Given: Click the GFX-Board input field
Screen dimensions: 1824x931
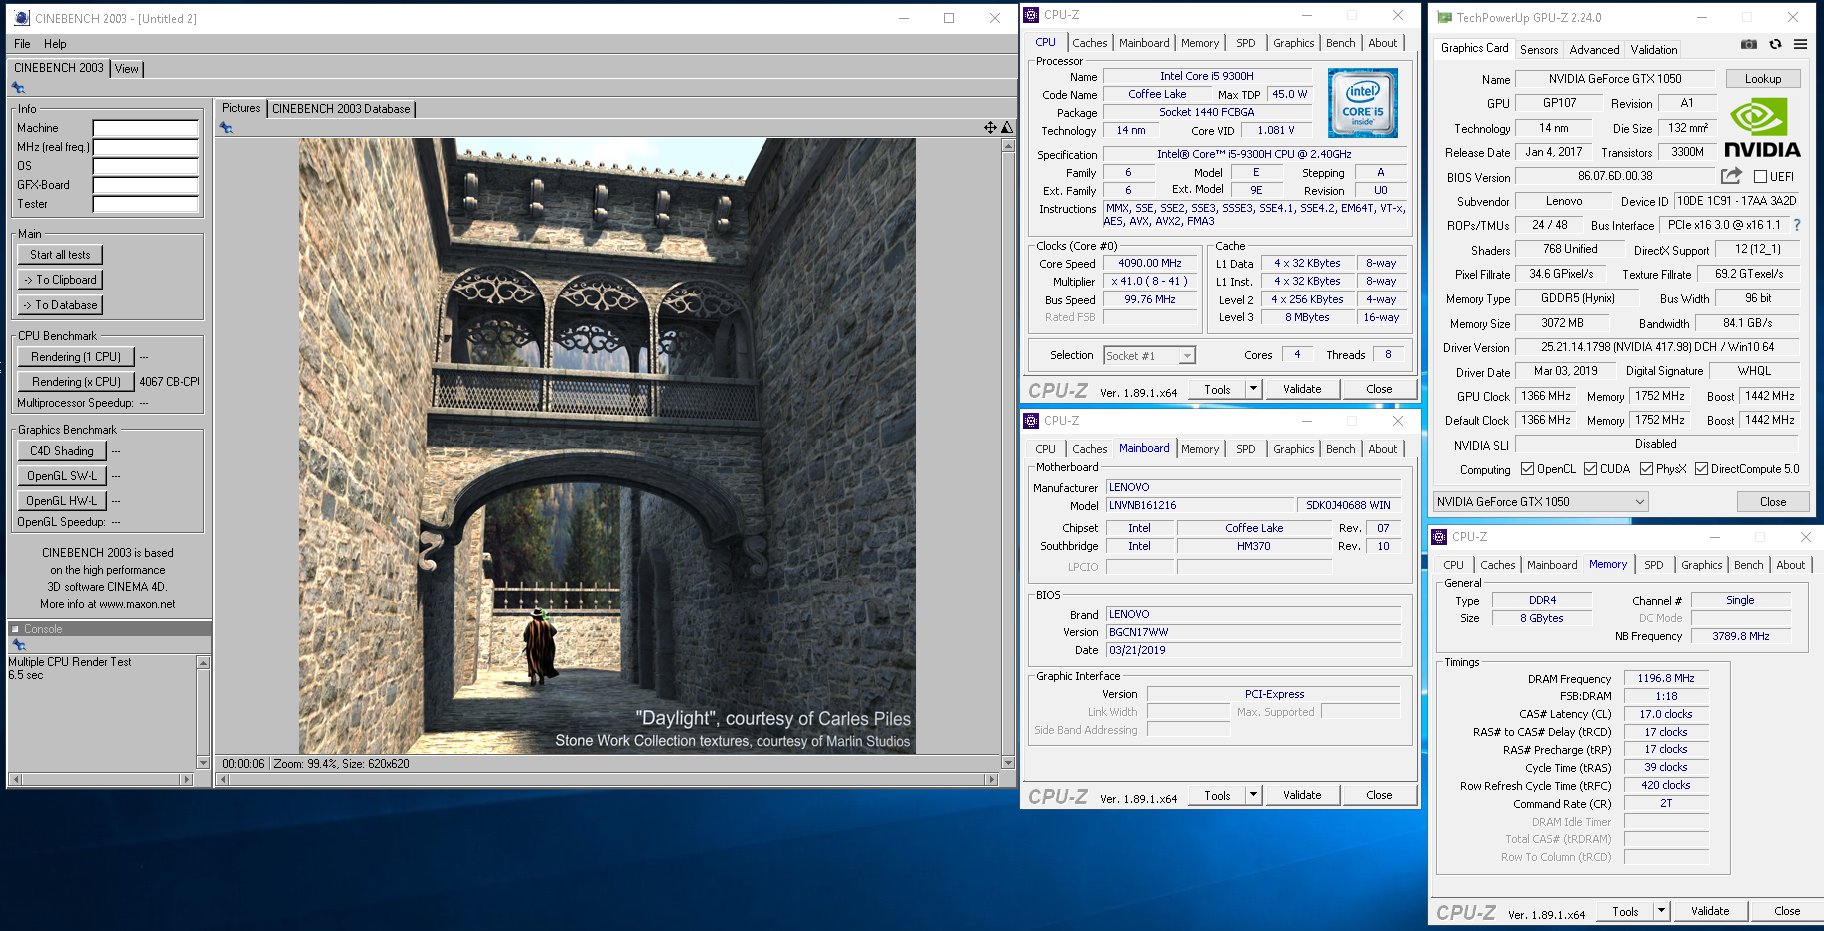Looking at the screenshot, I should [146, 185].
